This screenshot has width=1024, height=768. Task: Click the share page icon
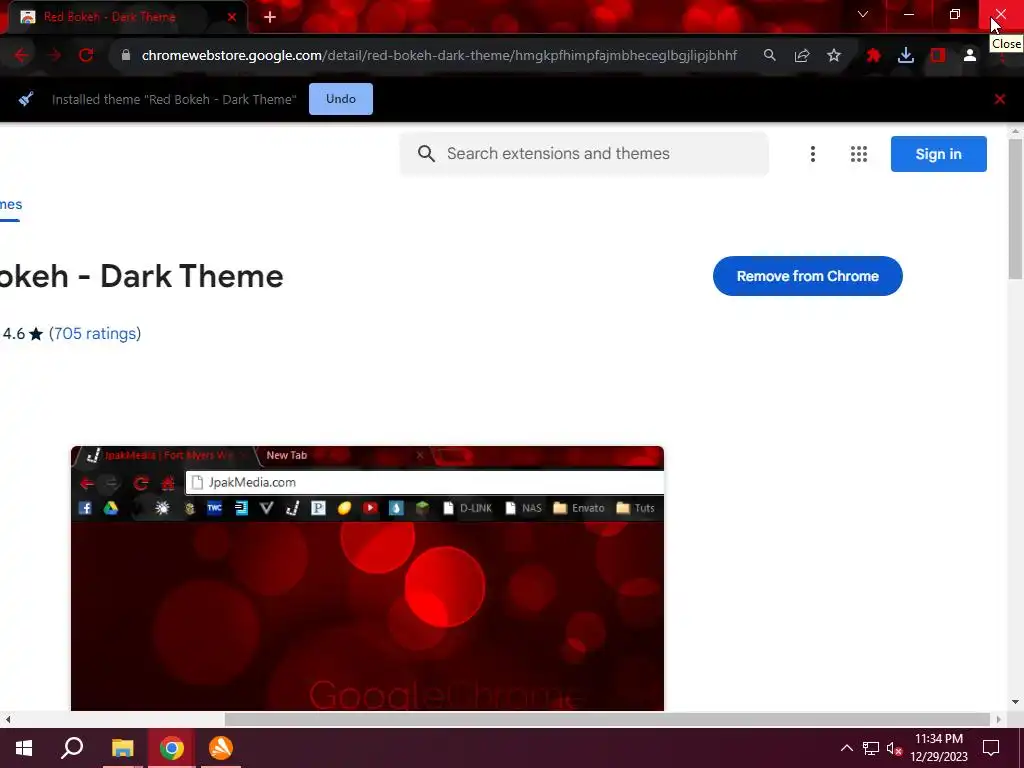(x=802, y=56)
